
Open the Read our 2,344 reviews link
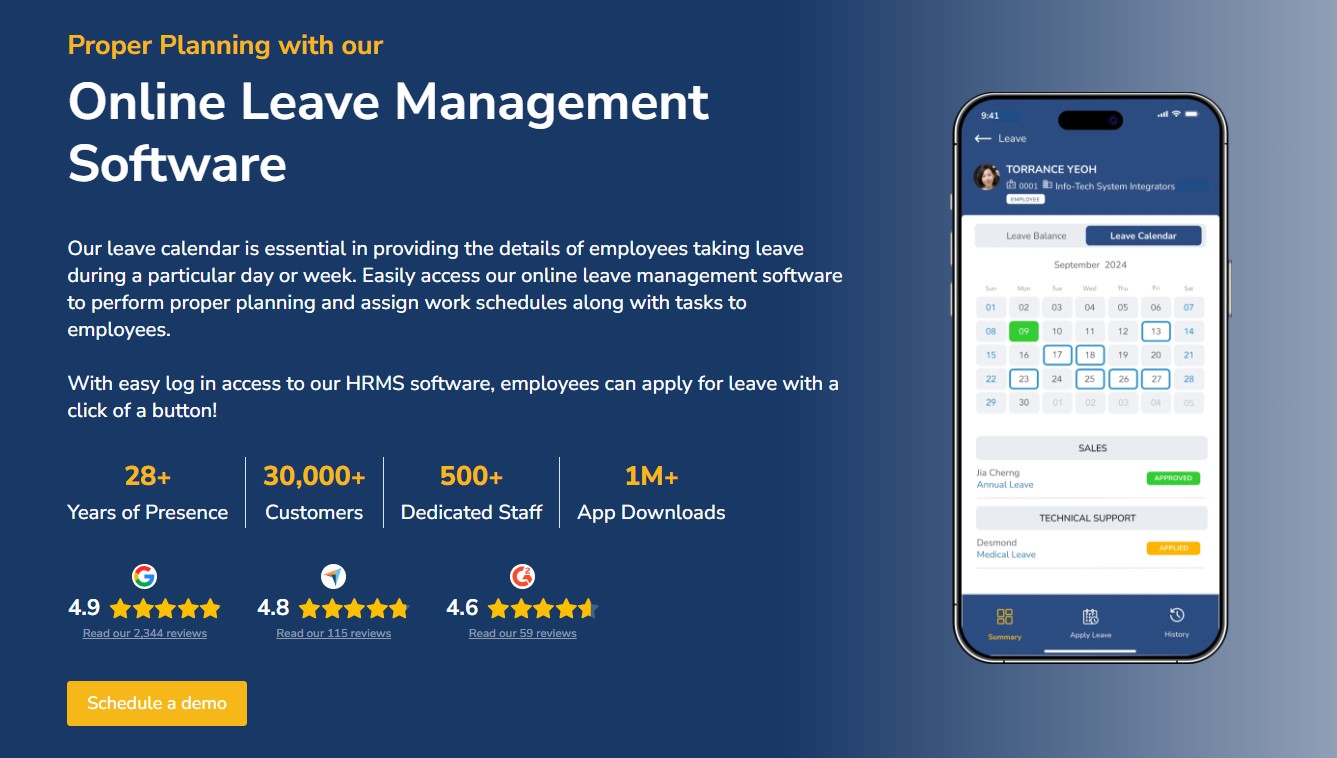pos(145,633)
